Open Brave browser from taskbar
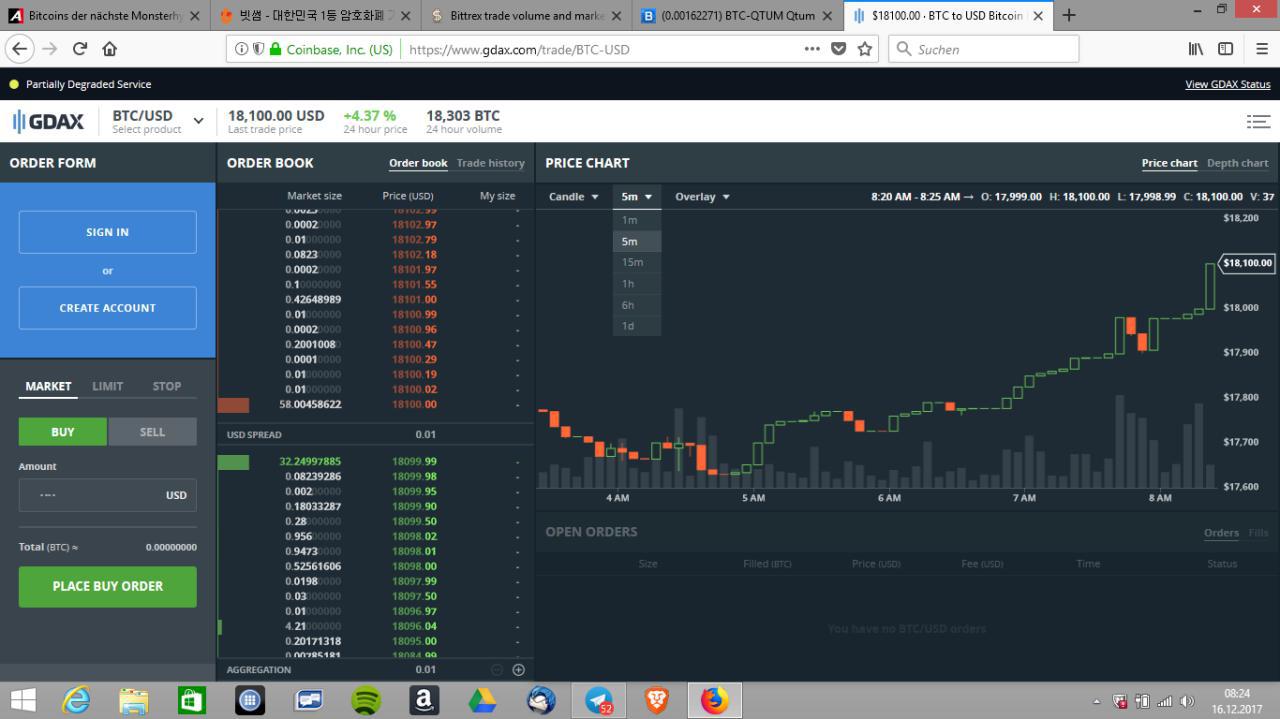Screen dimensions: 1280x719 click(x=657, y=701)
